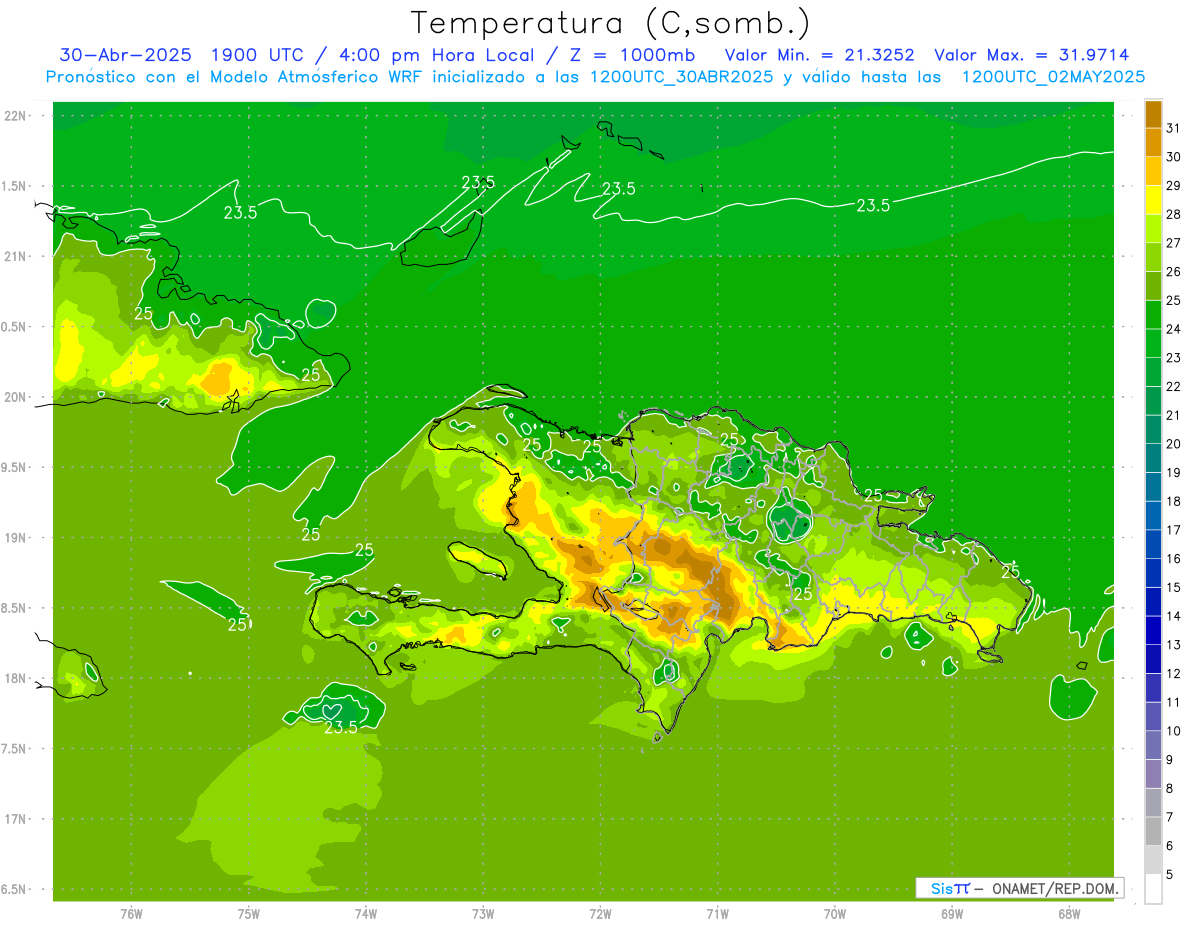Screen dimensions: 1200x927
Task: Click 'Valor Min. = 21.3252' text
Action: pos(820,55)
